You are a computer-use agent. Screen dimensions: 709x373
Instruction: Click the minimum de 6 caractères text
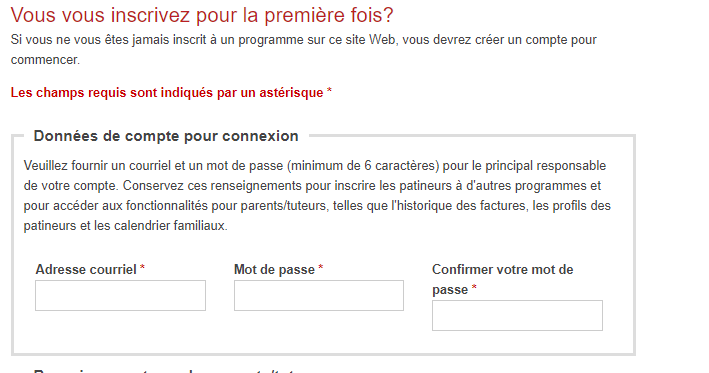click(x=364, y=166)
